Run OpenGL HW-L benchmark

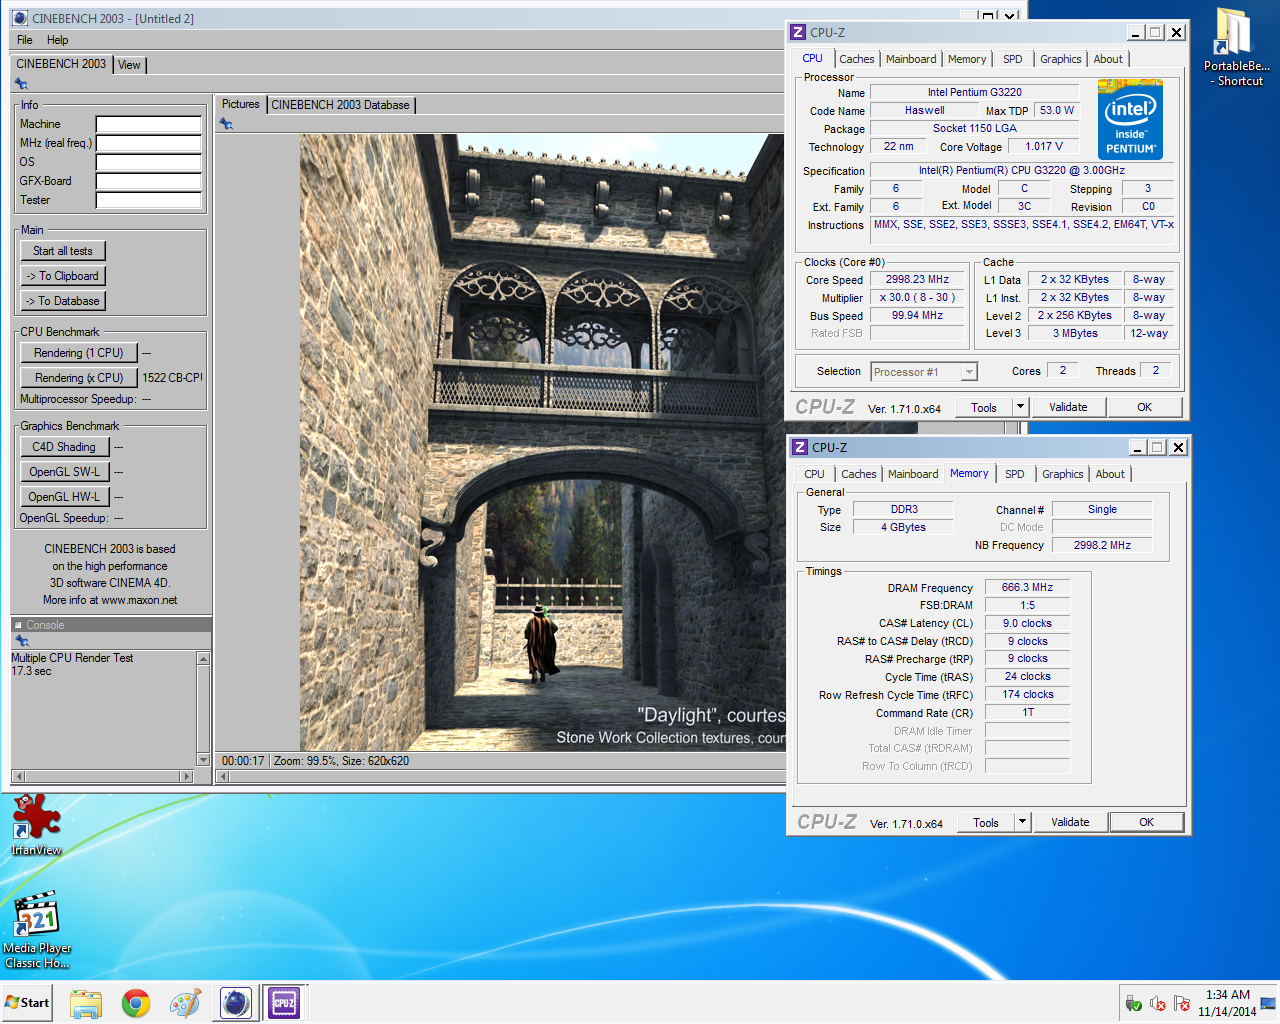click(x=64, y=497)
